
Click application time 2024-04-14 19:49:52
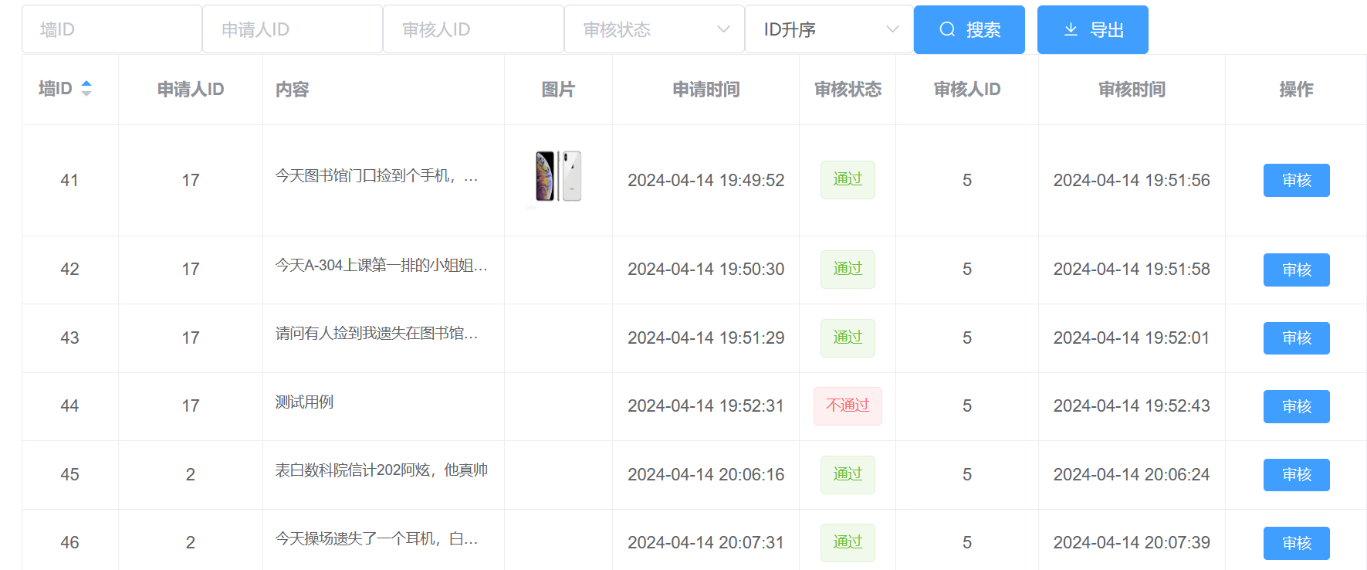tap(706, 181)
